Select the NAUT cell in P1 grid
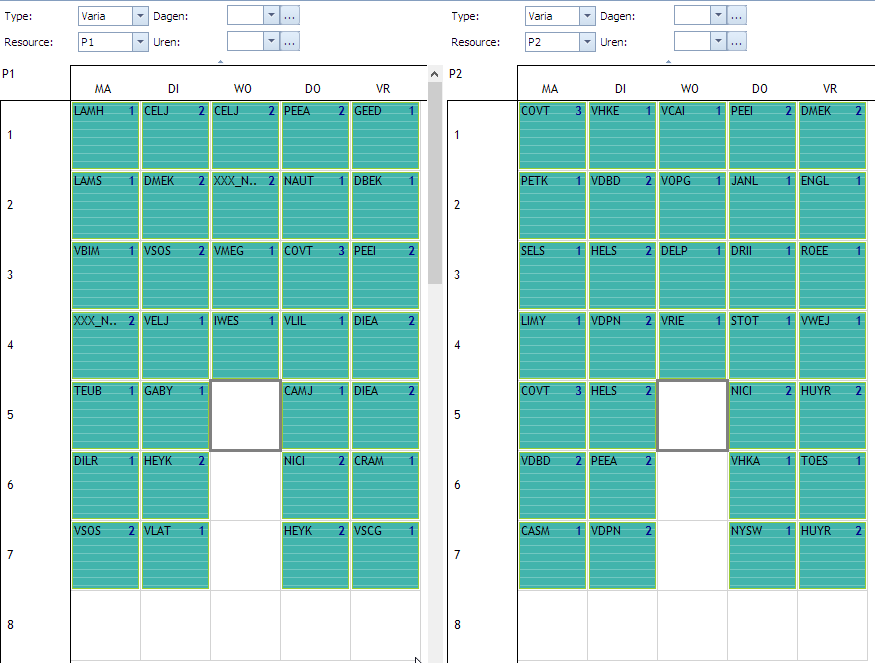Viewport: 875px width, 663px height. pos(315,205)
